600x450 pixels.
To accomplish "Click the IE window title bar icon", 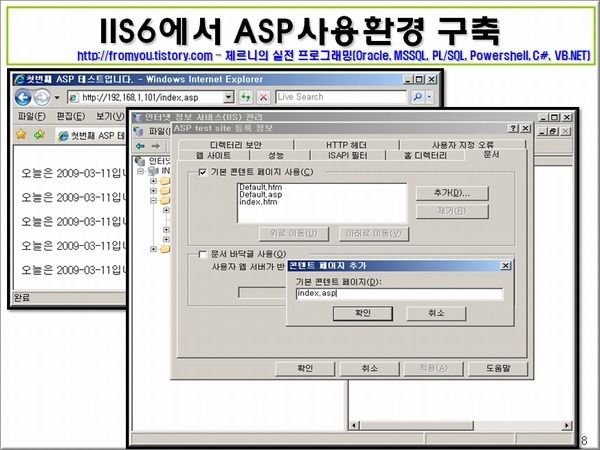I will click(19, 80).
